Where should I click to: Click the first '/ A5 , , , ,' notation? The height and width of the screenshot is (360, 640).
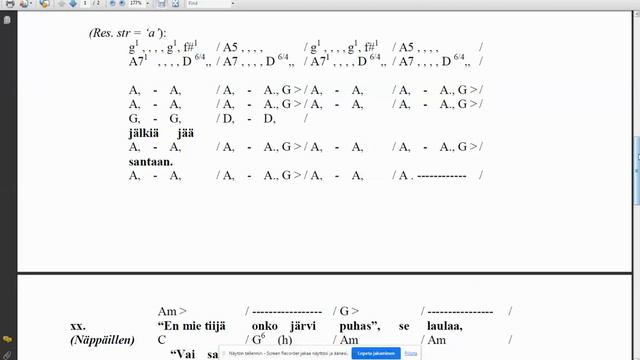pyautogui.click(x=240, y=48)
